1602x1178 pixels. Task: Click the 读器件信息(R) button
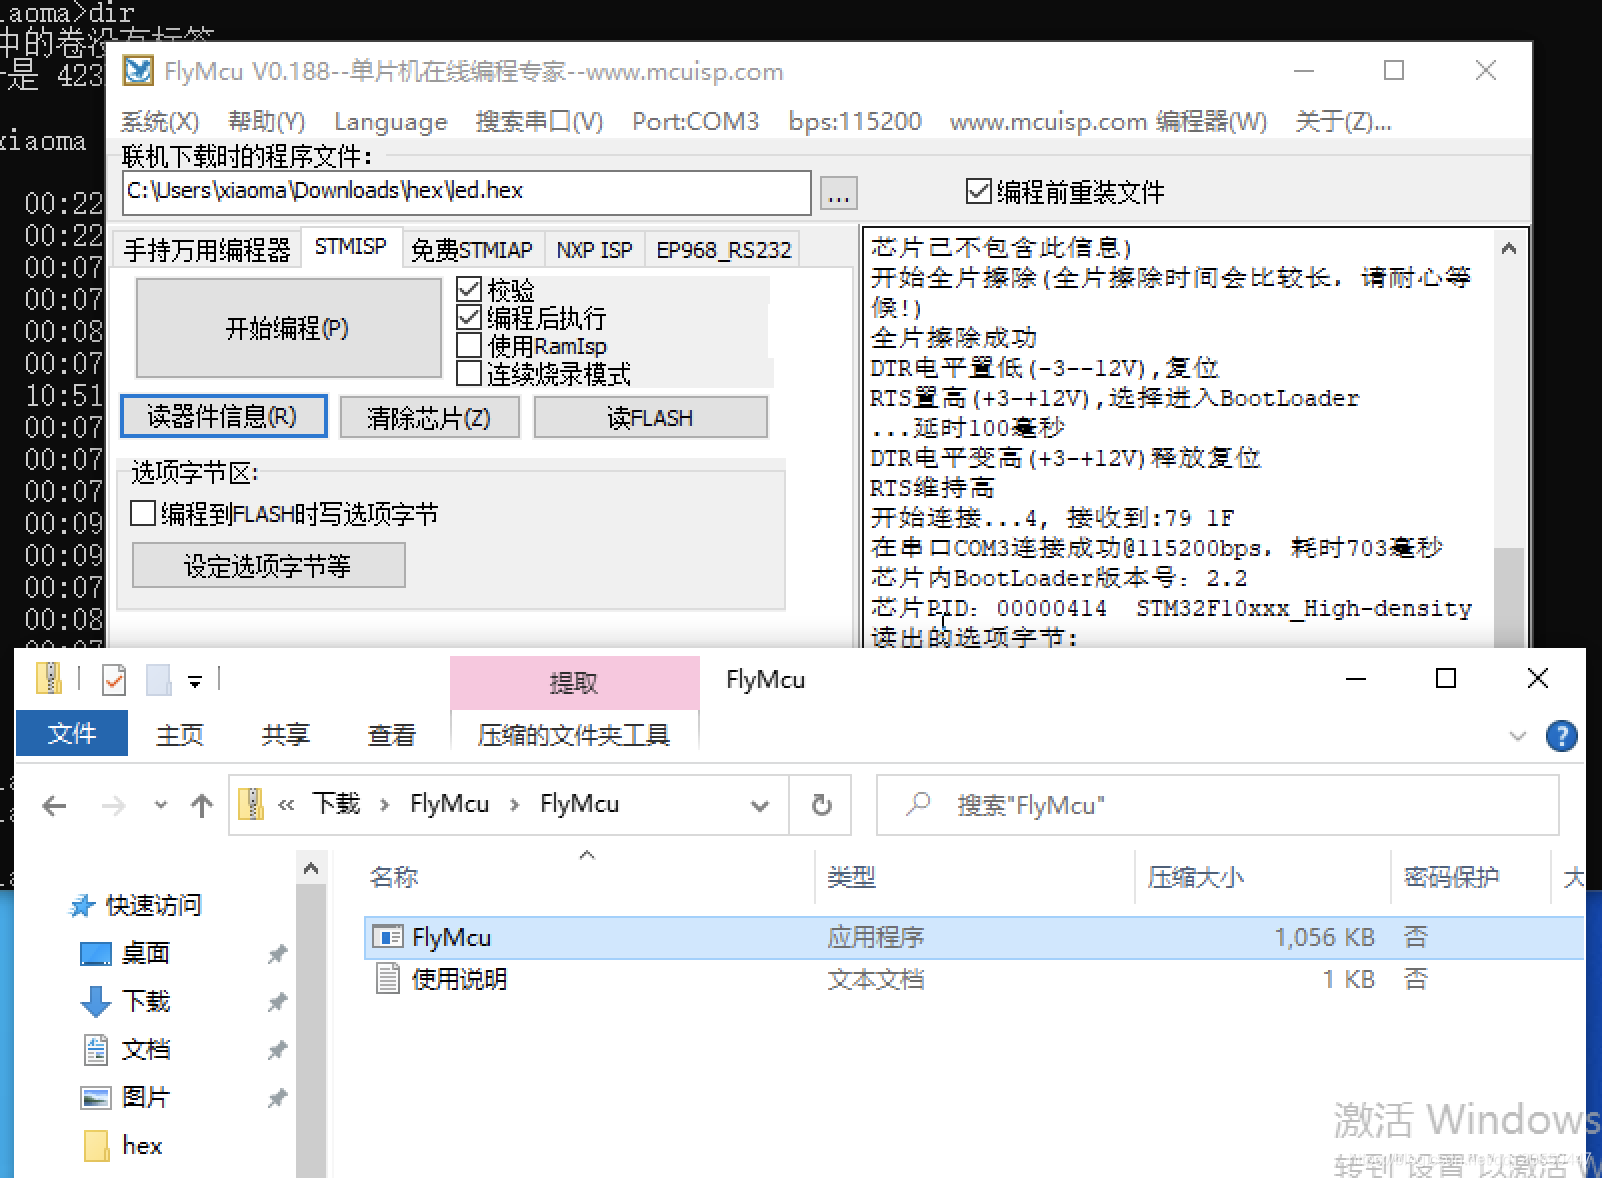tap(223, 417)
